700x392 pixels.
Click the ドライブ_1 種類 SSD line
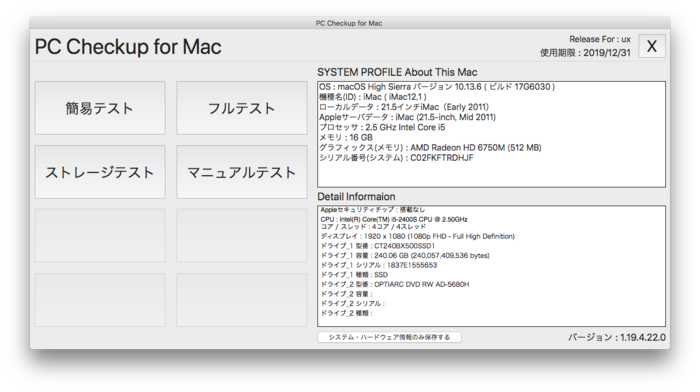[354, 275]
